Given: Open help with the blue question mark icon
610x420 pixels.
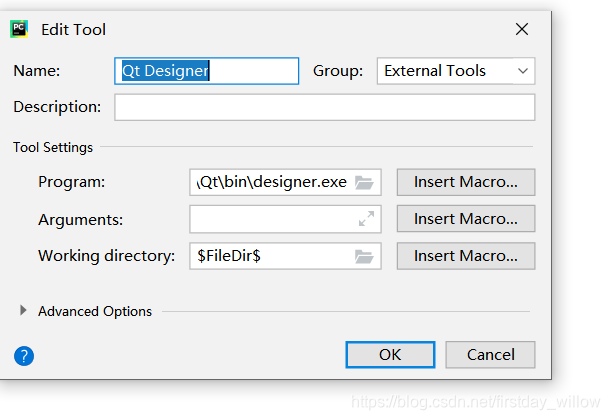Looking at the screenshot, I should (x=24, y=356).
